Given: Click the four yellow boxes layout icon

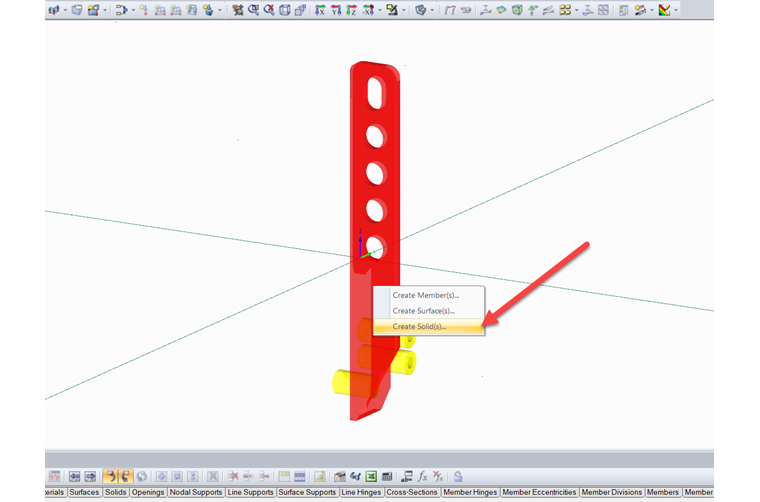Looking at the screenshot, I should (x=565, y=10).
